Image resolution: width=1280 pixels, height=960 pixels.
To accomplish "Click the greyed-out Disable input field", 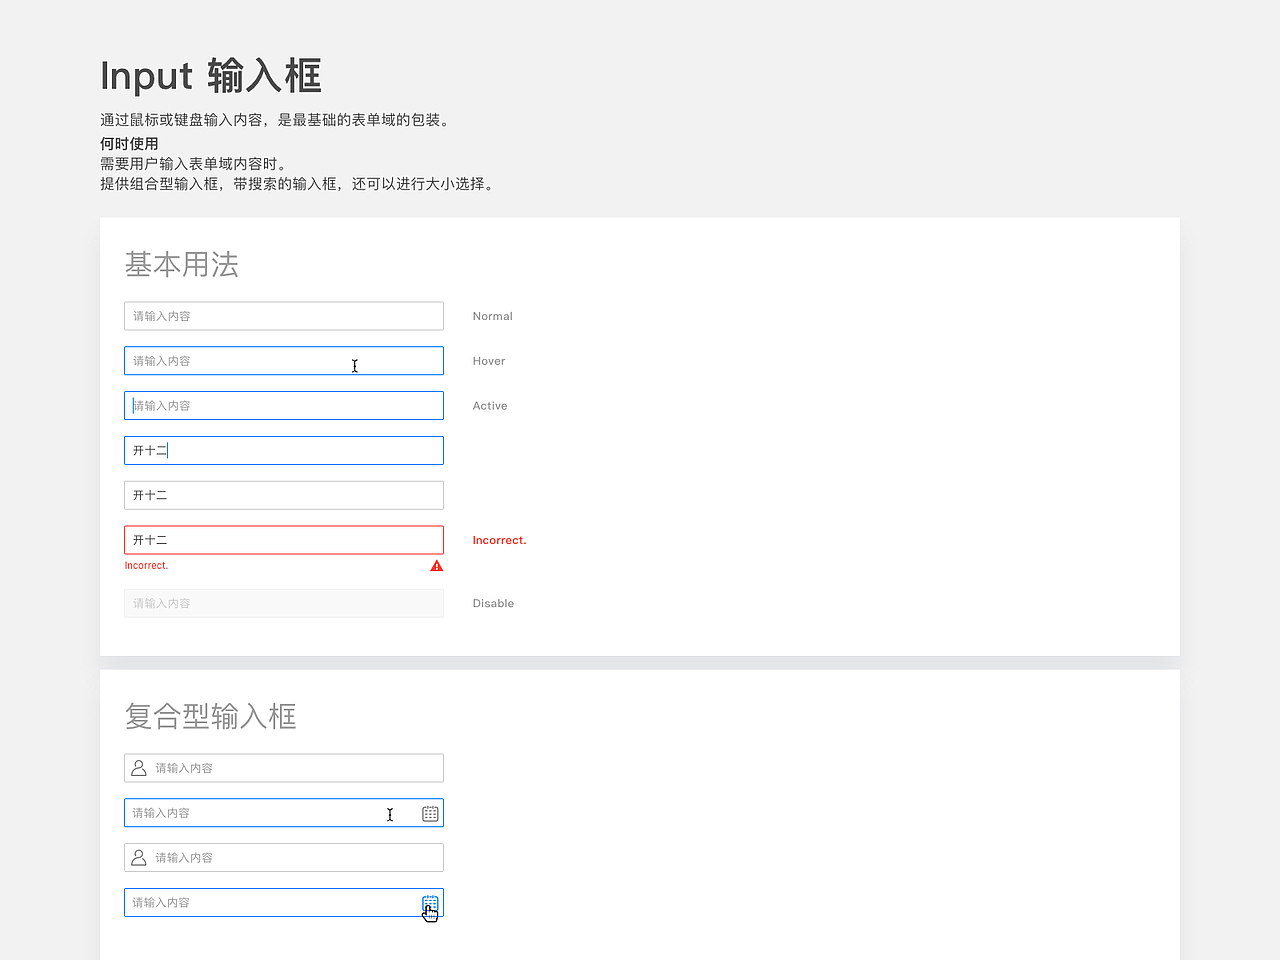I will 283,603.
